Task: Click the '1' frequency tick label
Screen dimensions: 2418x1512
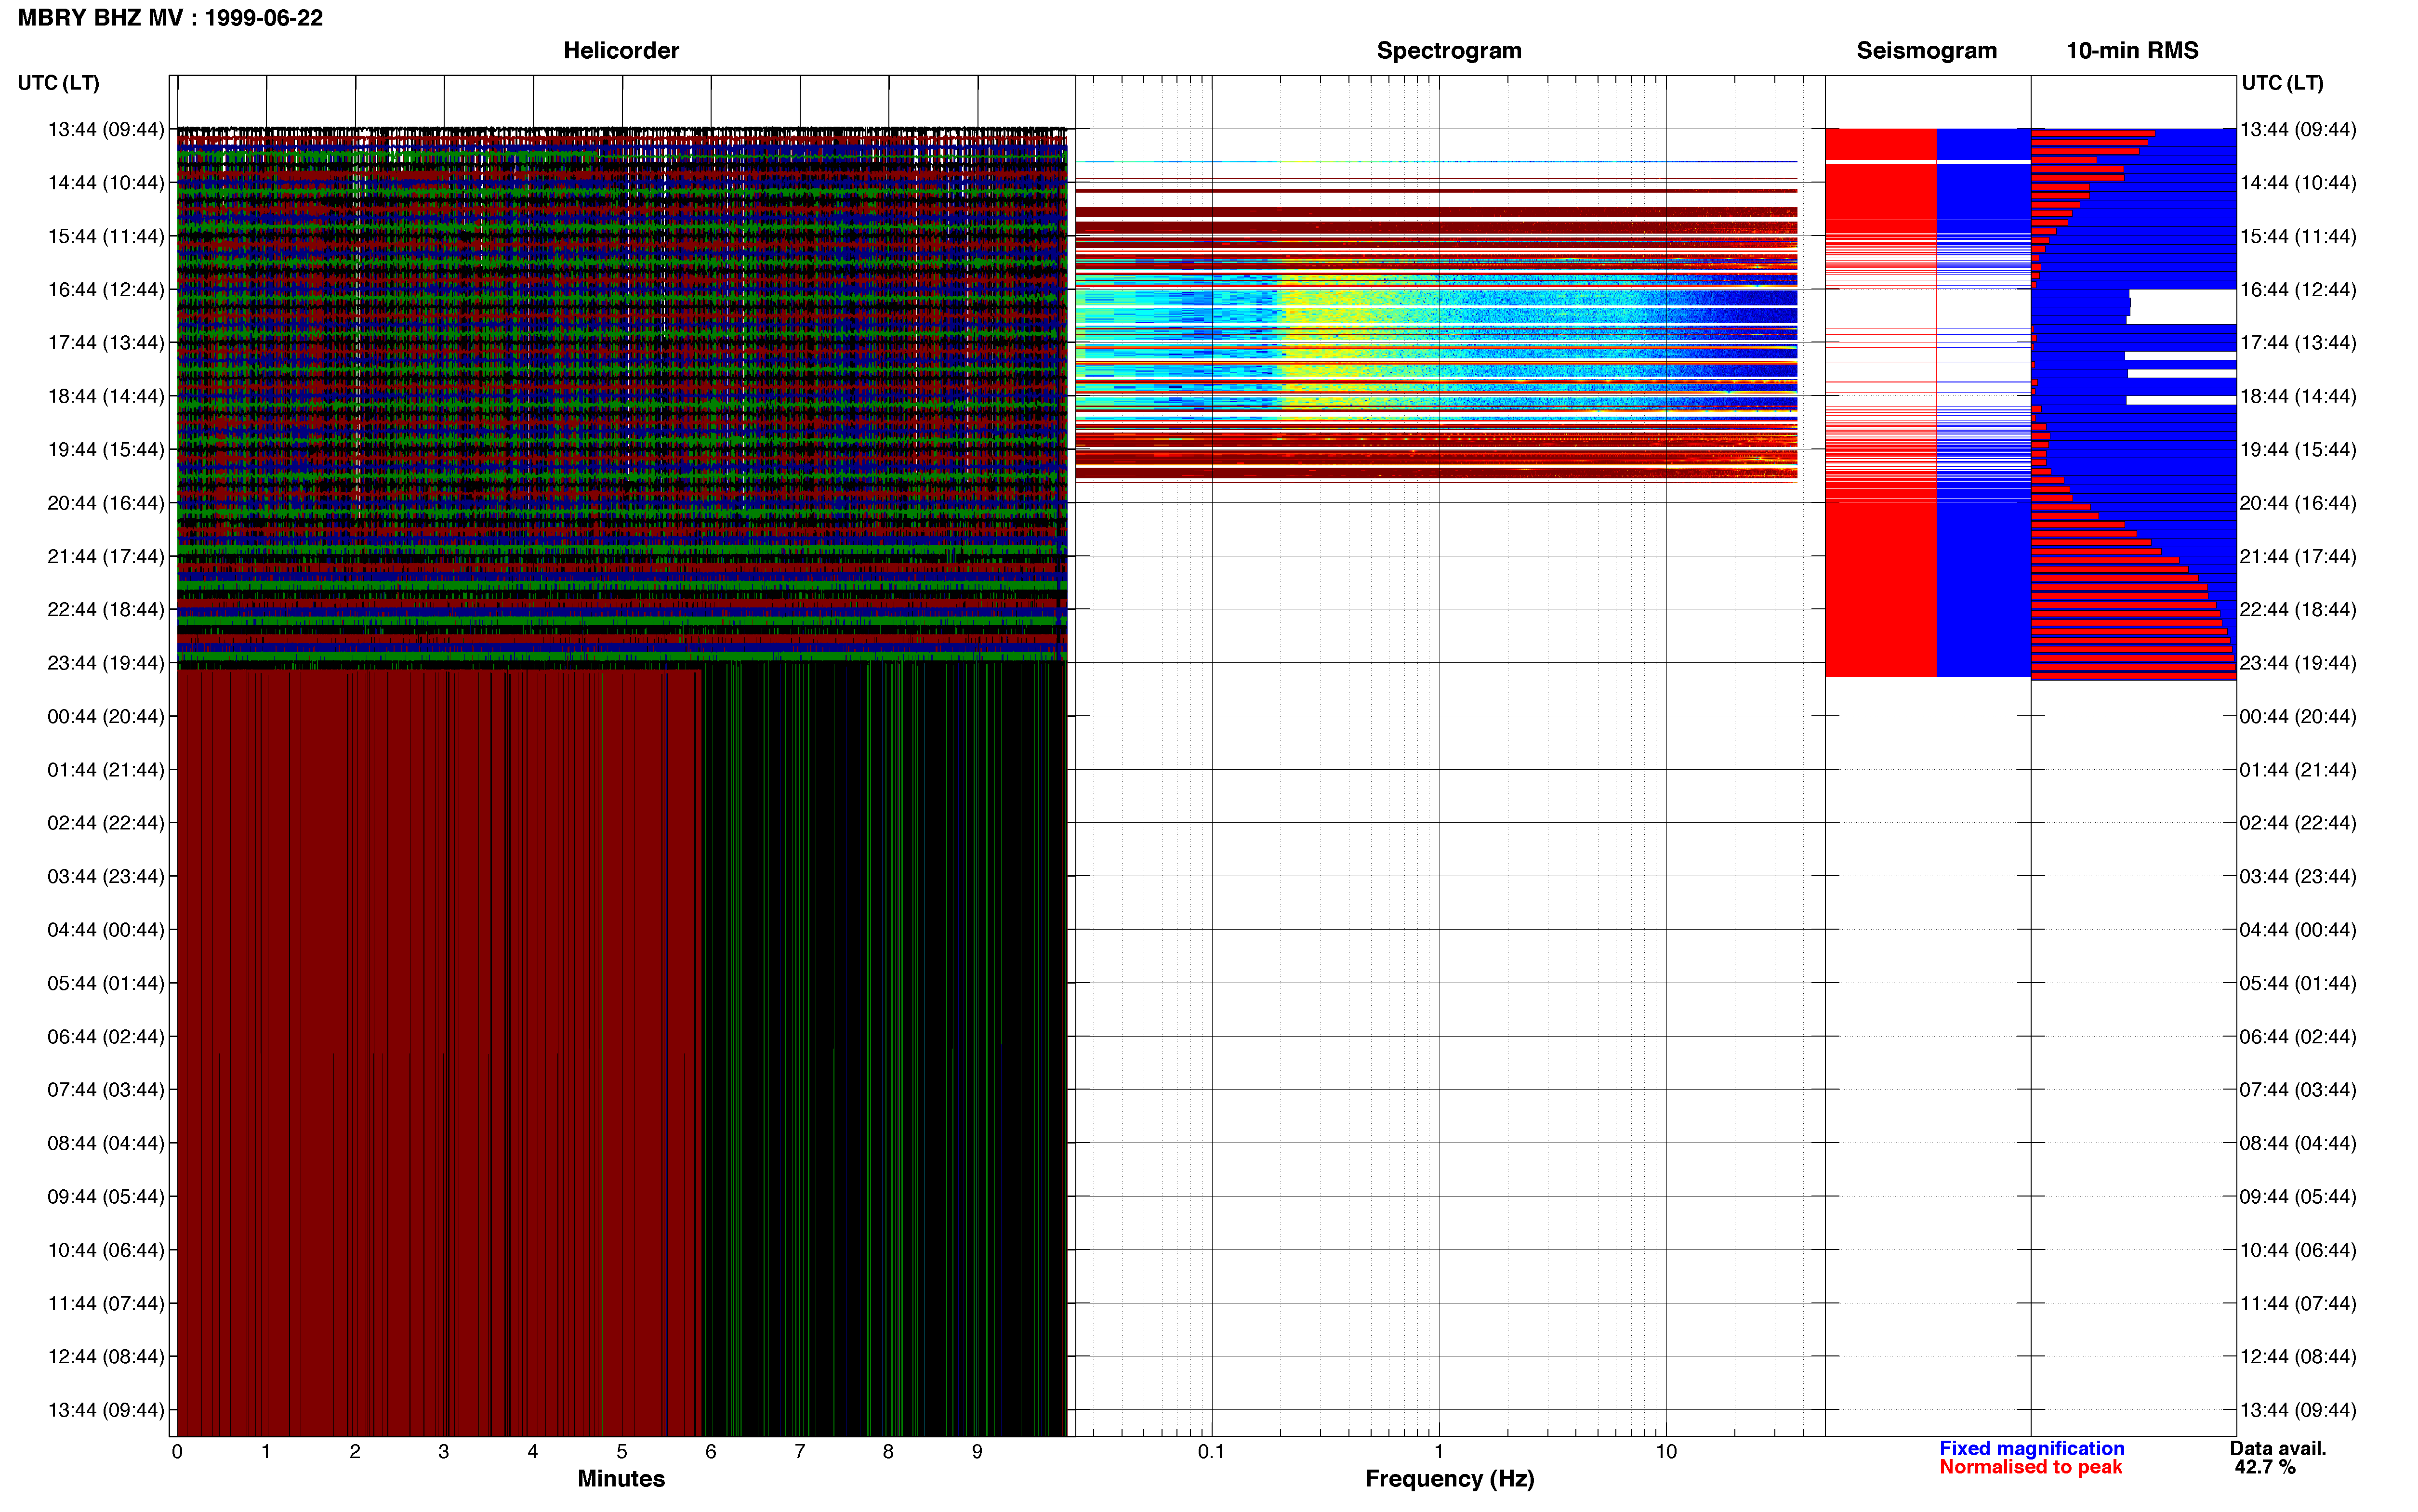Action: (x=1439, y=1452)
